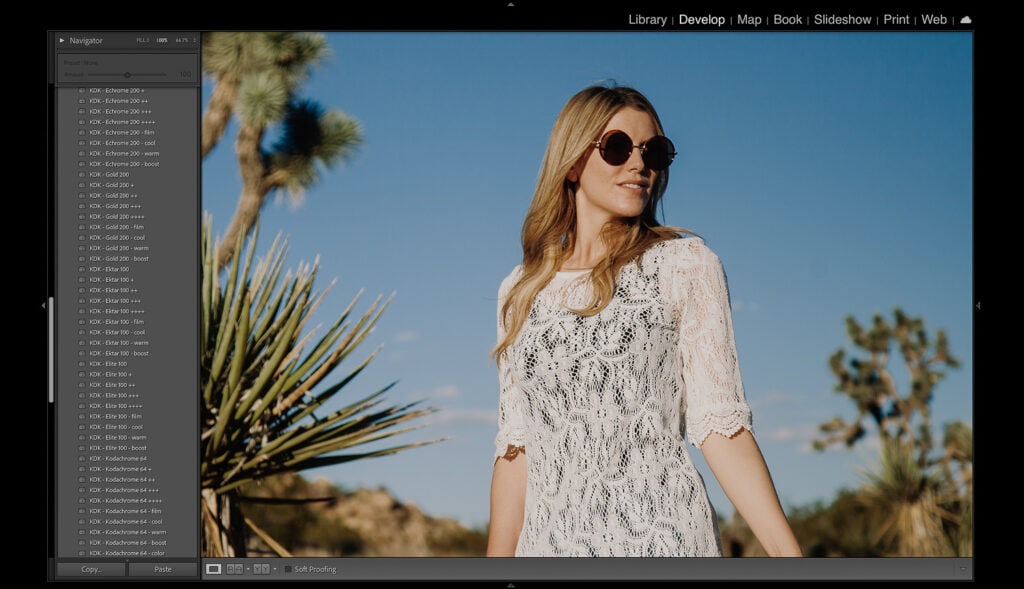
Task: Click the Before/After view icon
Action: point(234,570)
